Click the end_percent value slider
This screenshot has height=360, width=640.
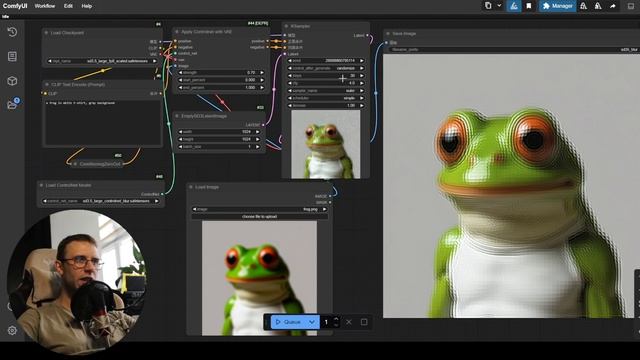click(221, 87)
